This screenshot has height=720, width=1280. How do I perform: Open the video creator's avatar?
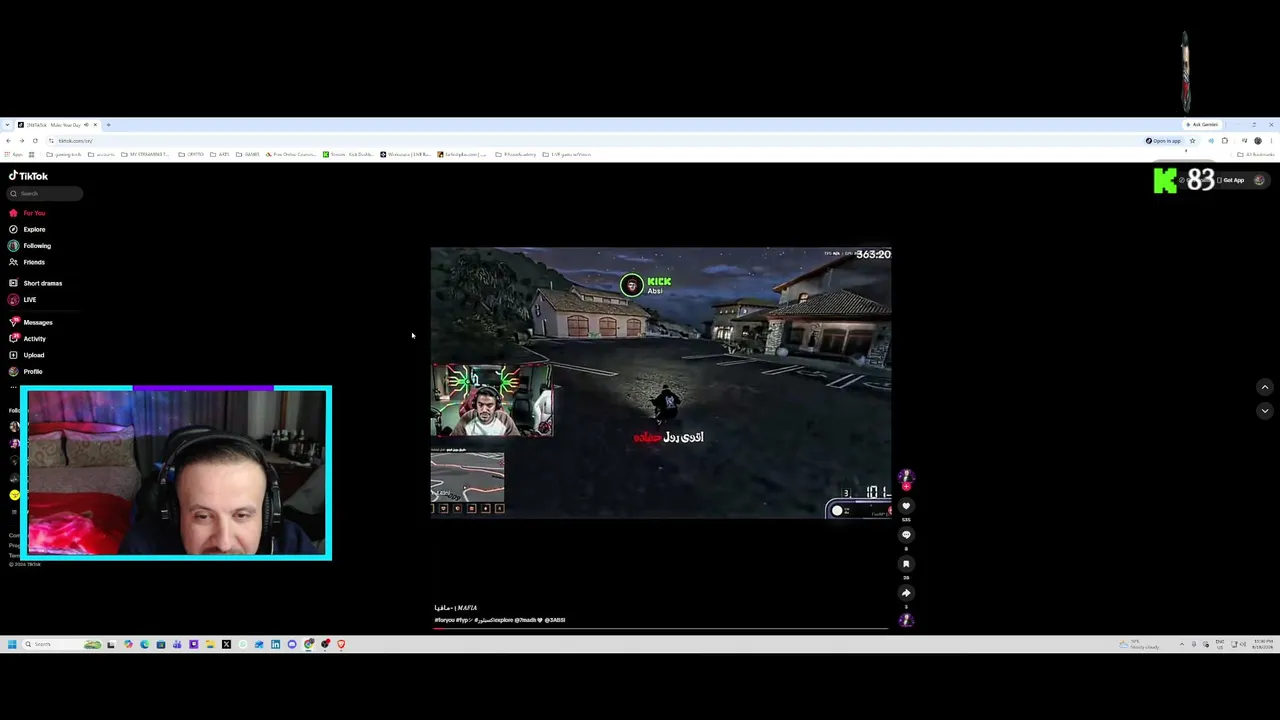[906, 475]
